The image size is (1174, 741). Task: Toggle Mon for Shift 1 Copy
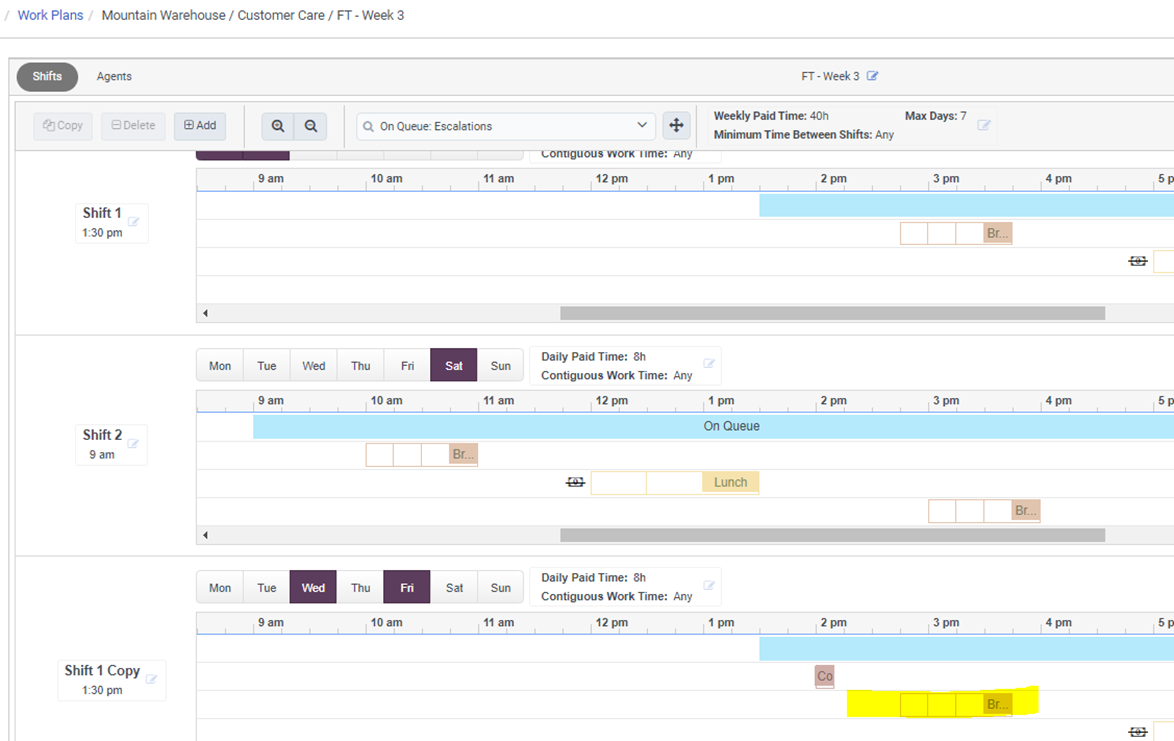pos(220,588)
